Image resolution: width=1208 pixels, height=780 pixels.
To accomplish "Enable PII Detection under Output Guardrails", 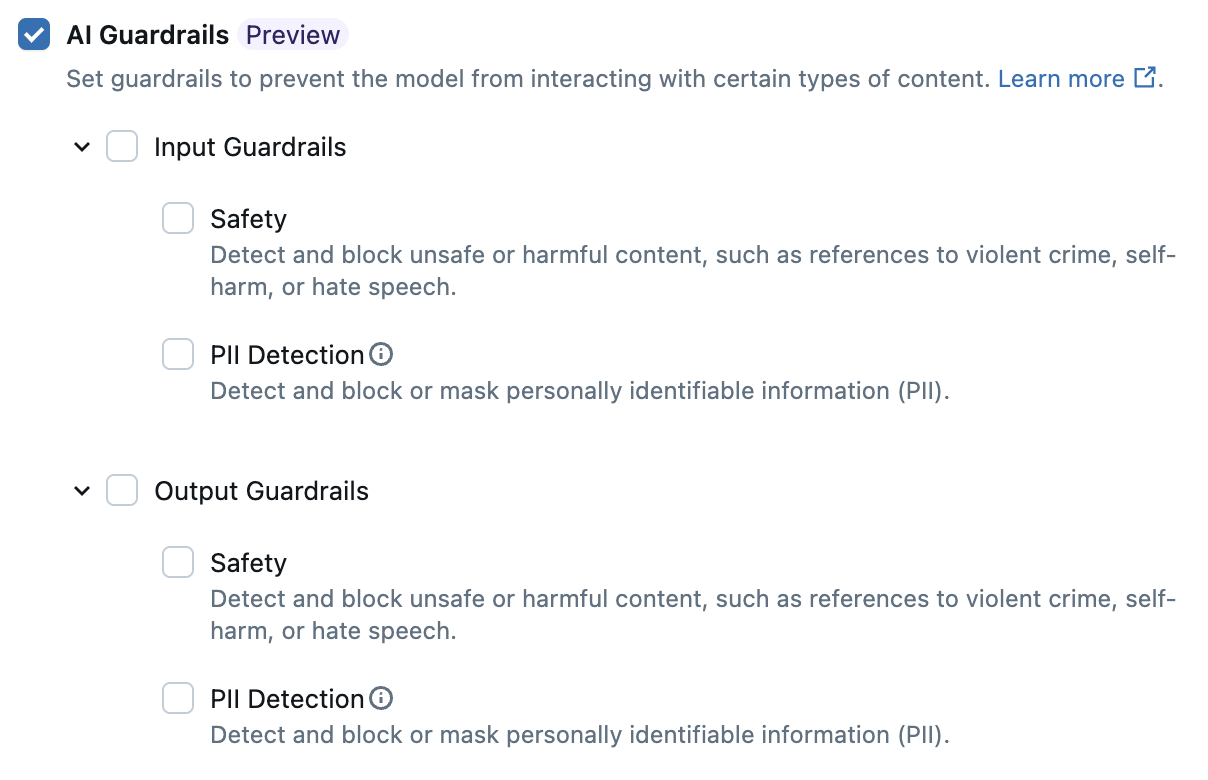I will point(177,697).
